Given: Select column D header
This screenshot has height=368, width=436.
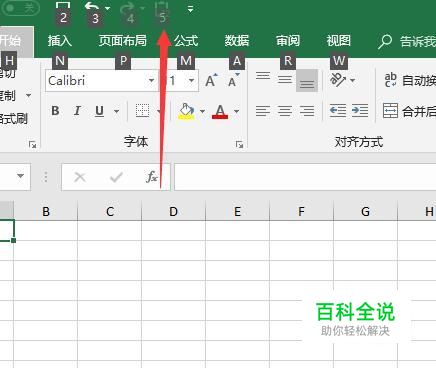Looking at the screenshot, I should click(x=173, y=211).
